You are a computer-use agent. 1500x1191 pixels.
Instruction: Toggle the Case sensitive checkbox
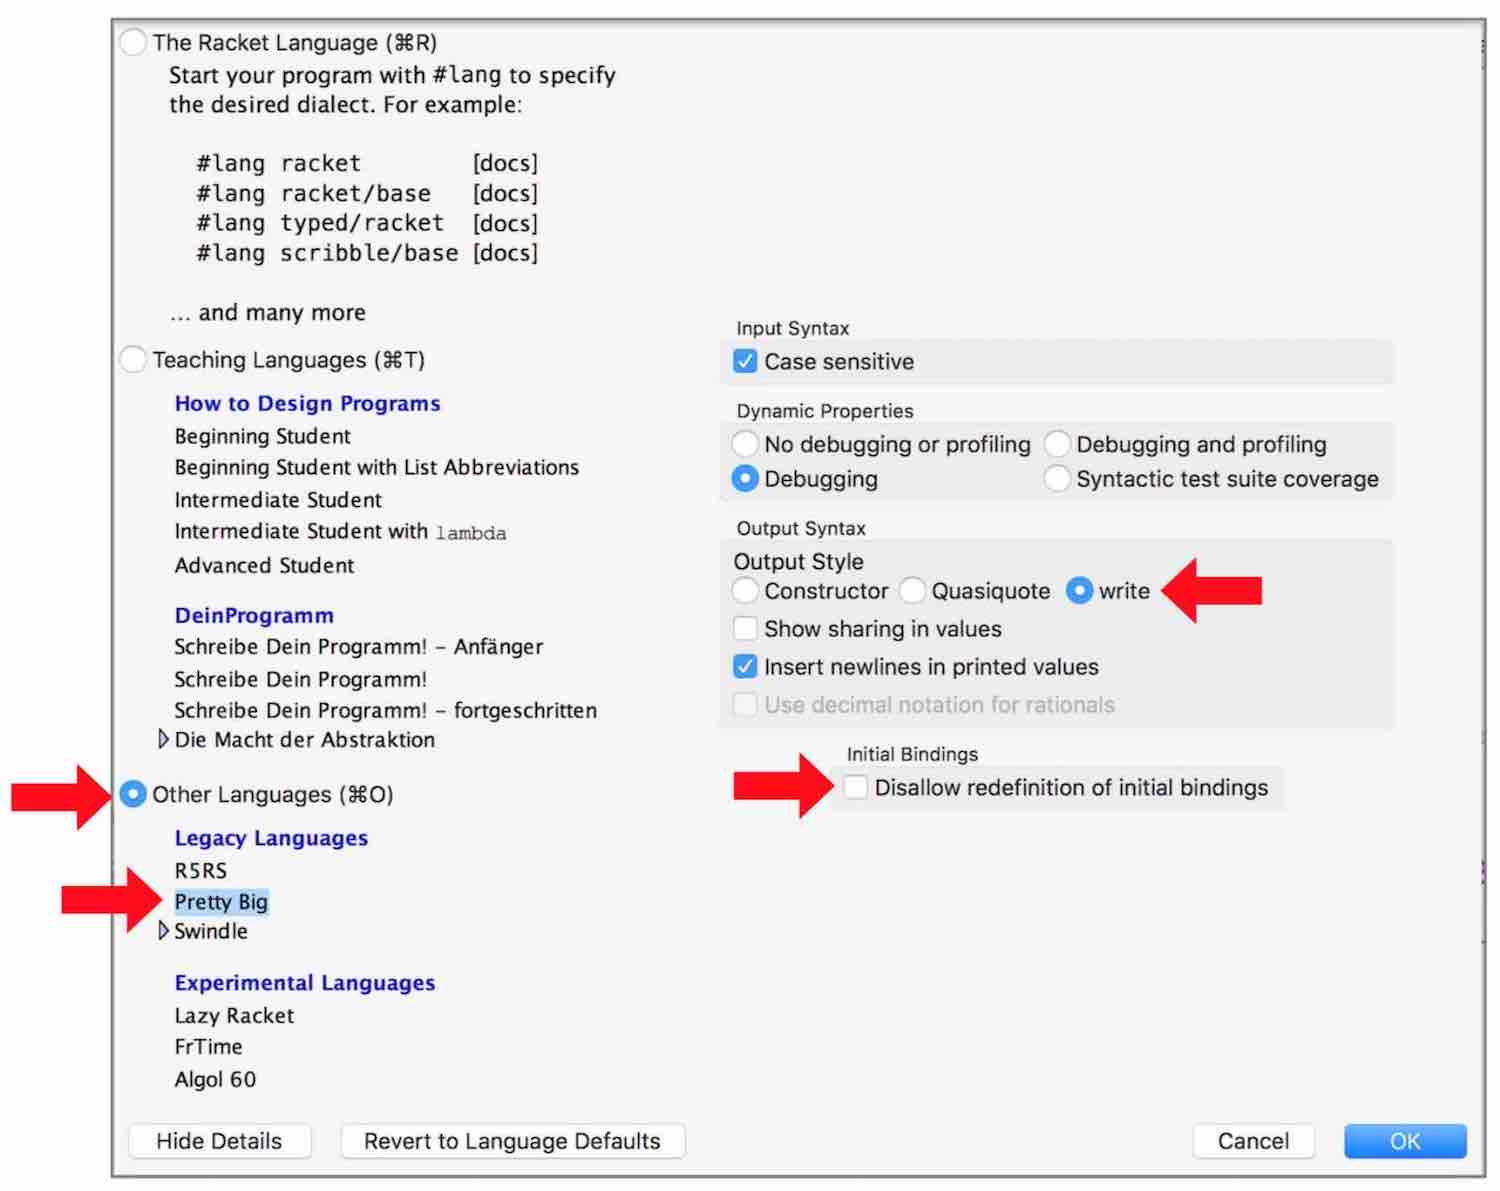click(x=745, y=362)
